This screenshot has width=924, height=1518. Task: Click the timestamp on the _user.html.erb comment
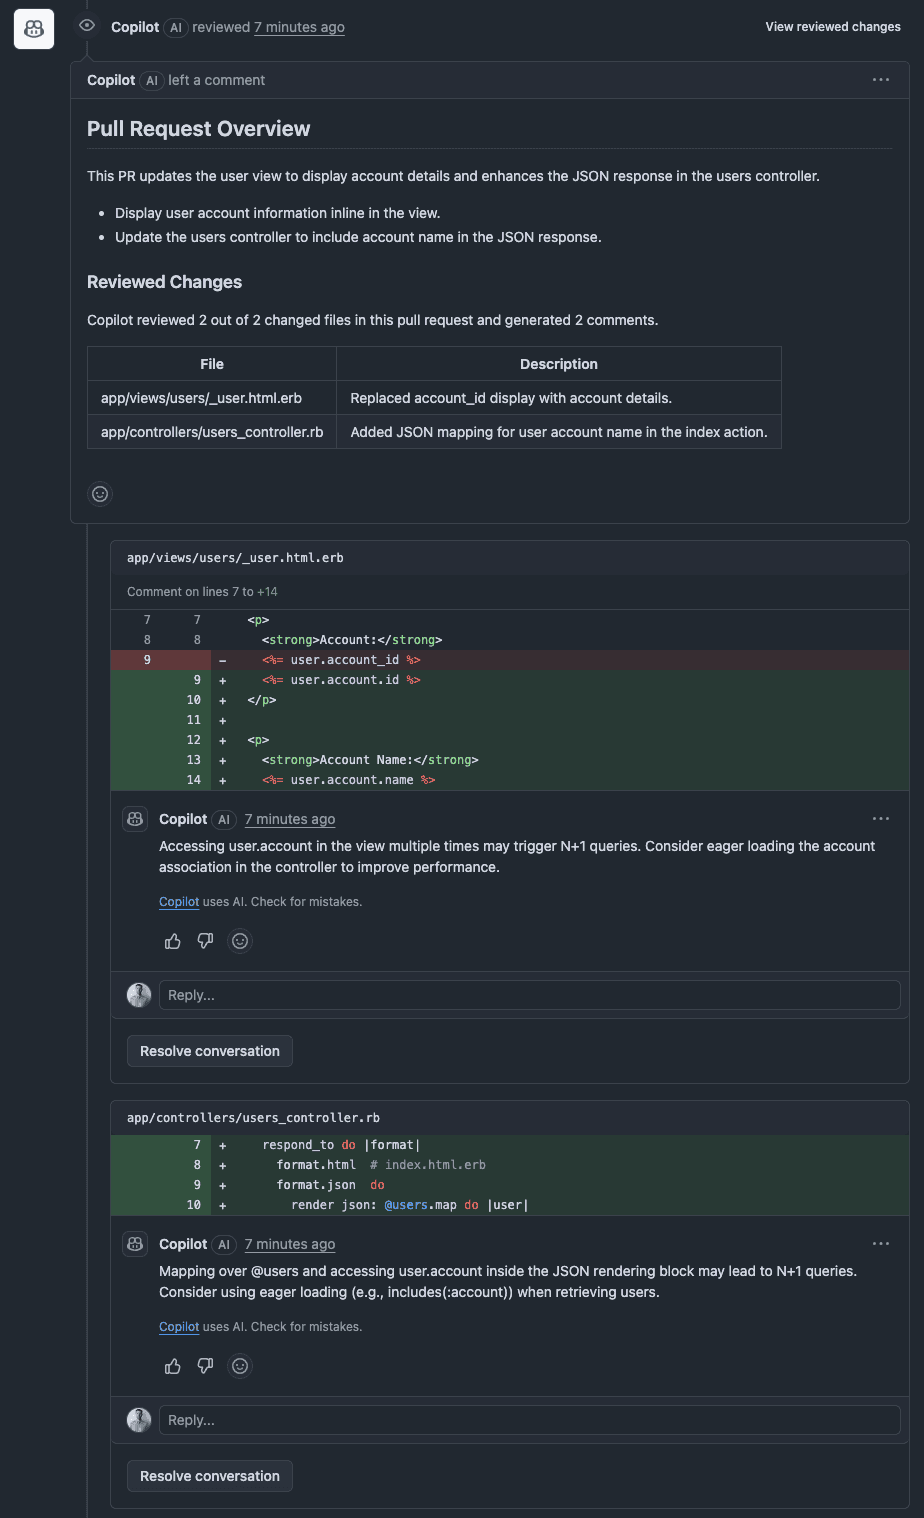[x=290, y=819]
